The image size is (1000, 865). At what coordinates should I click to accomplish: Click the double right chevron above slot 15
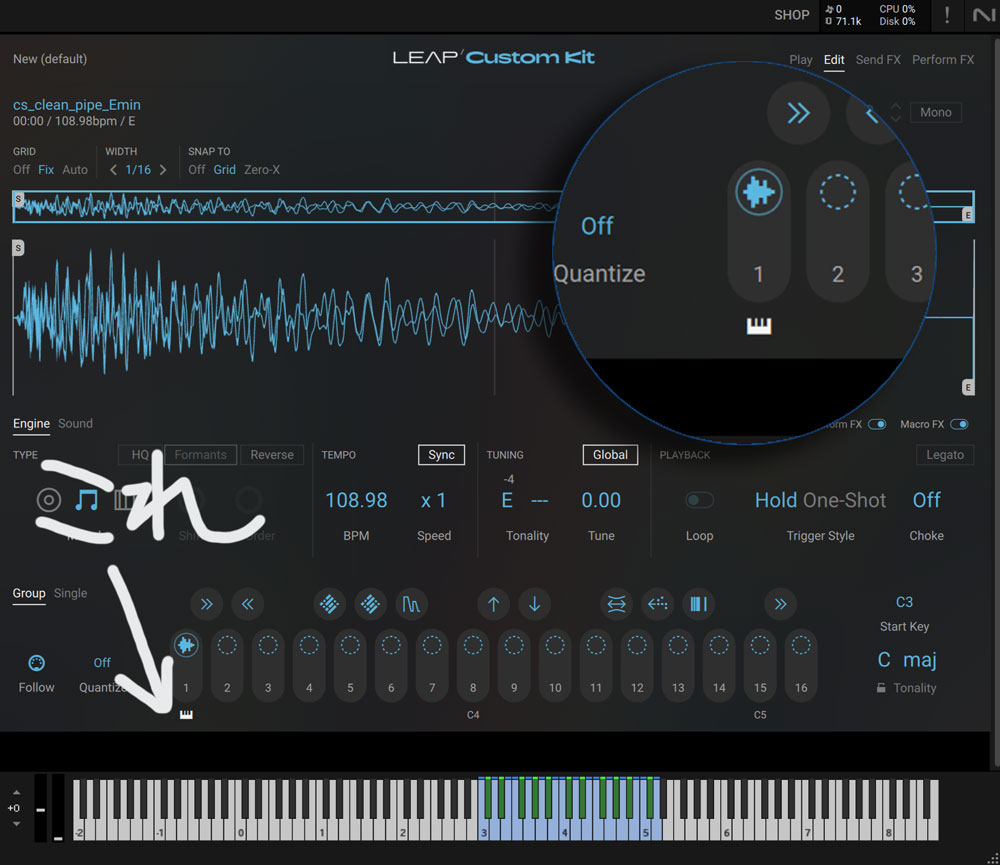(781, 604)
